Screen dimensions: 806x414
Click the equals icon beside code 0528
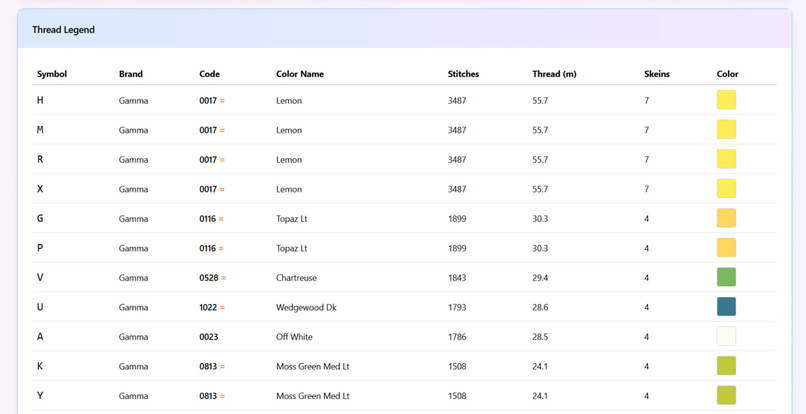click(x=224, y=278)
